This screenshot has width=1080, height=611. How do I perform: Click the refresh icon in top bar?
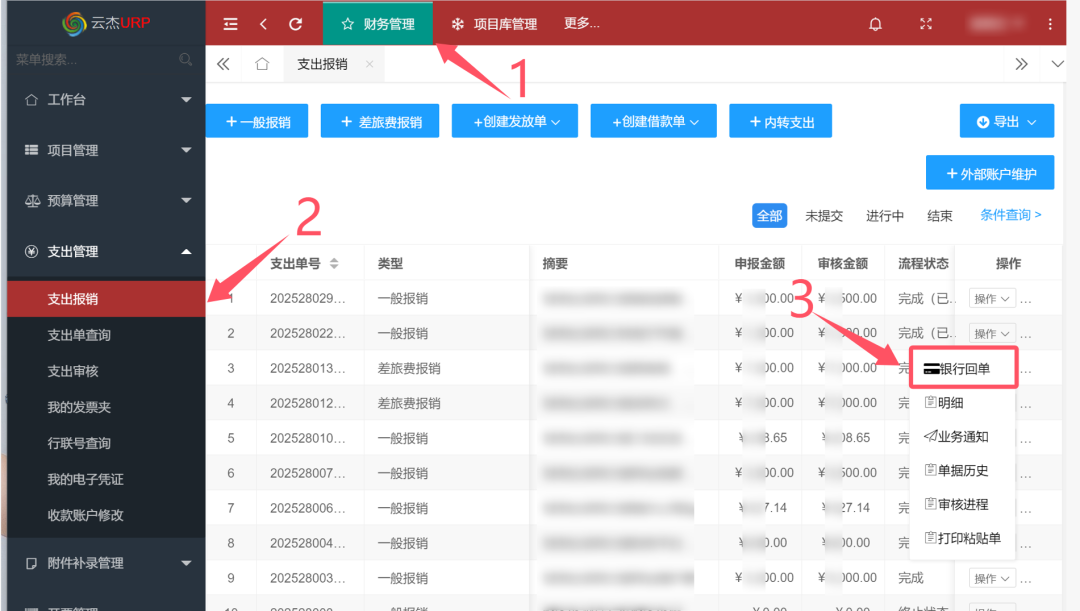click(295, 24)
